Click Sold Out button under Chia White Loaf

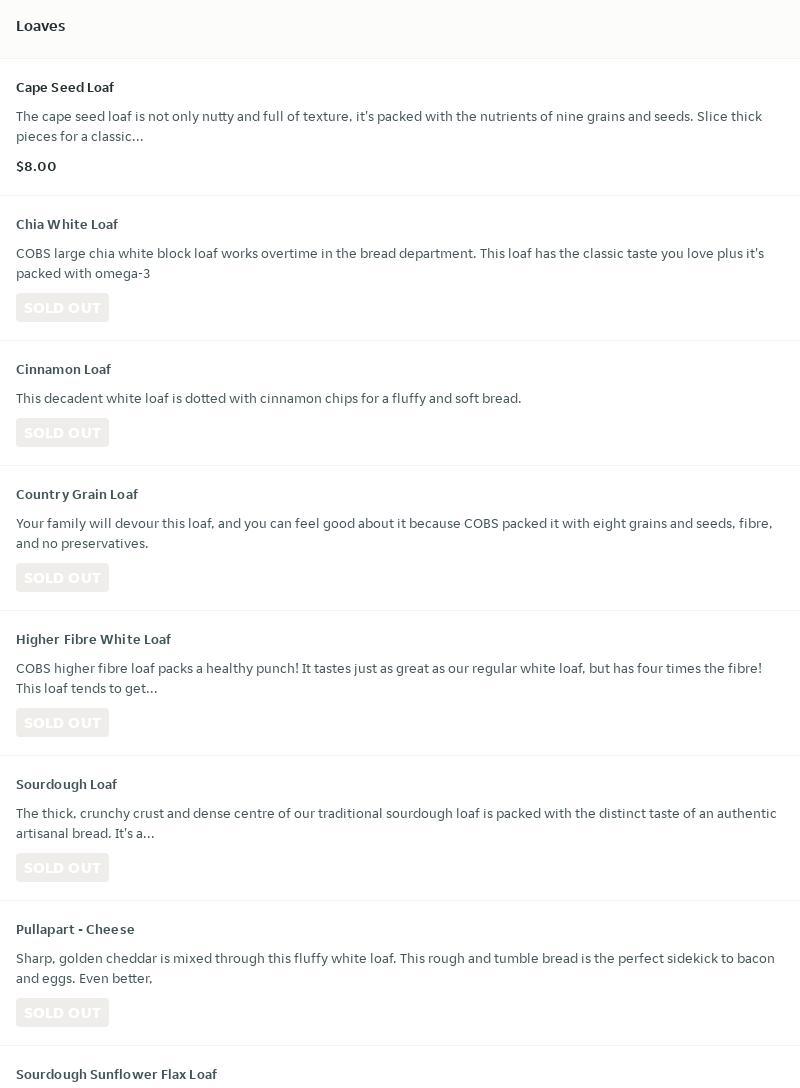coord(62,308)
